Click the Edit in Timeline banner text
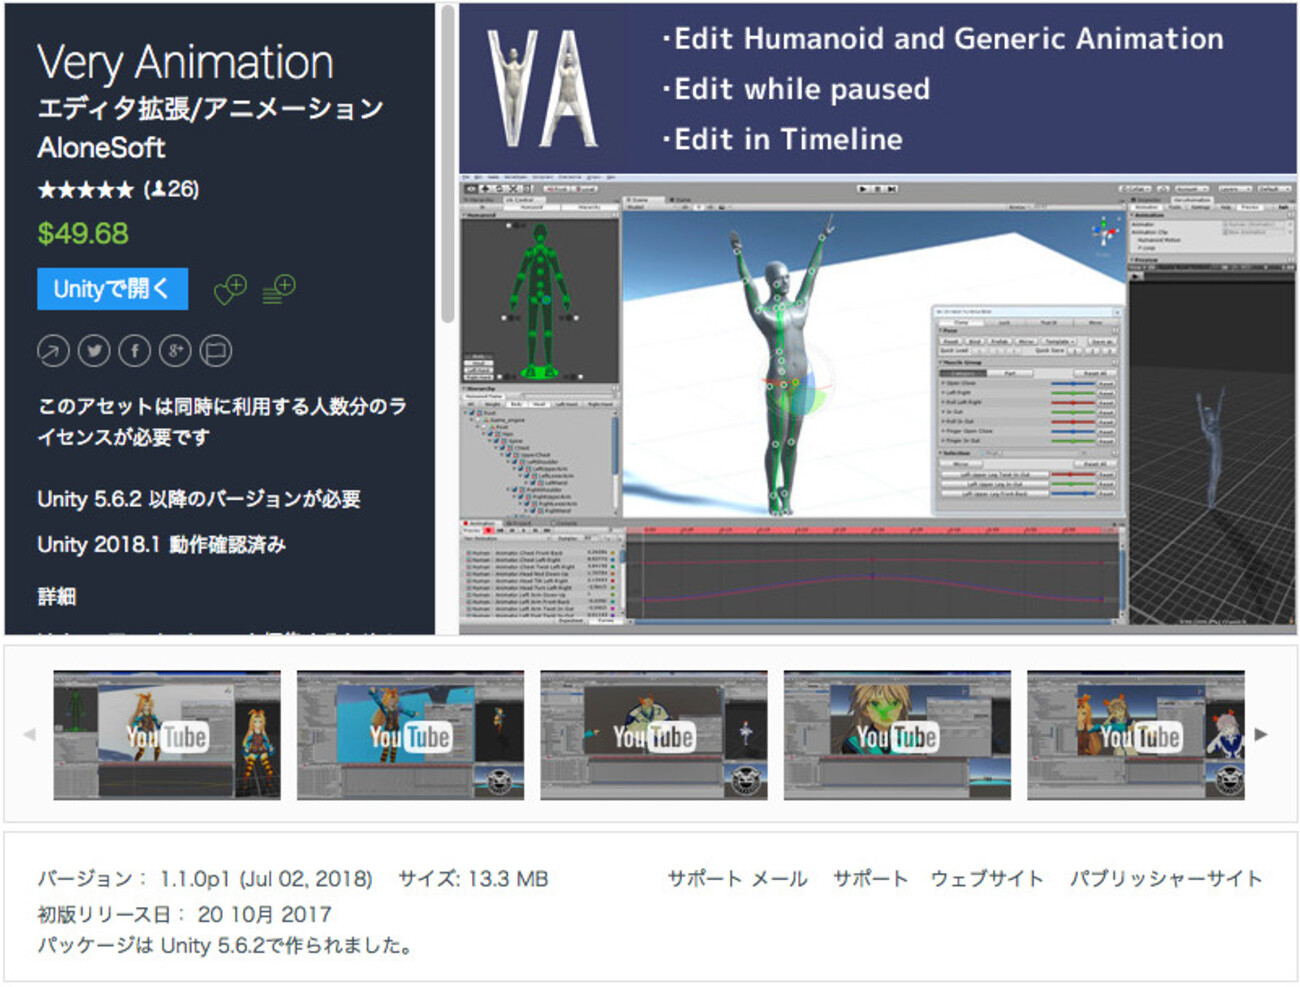The image size is (1300, 987). (782, 139)
